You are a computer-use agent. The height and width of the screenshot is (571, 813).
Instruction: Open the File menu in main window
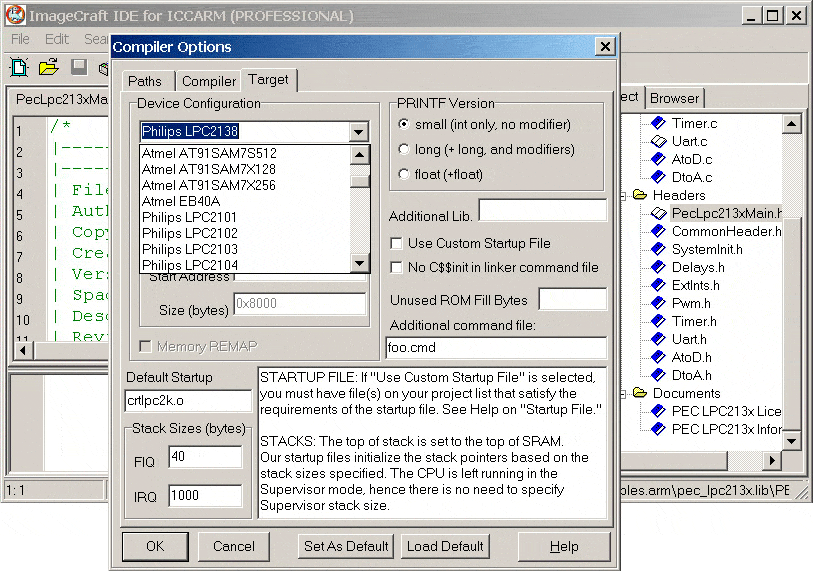[21, 39]
